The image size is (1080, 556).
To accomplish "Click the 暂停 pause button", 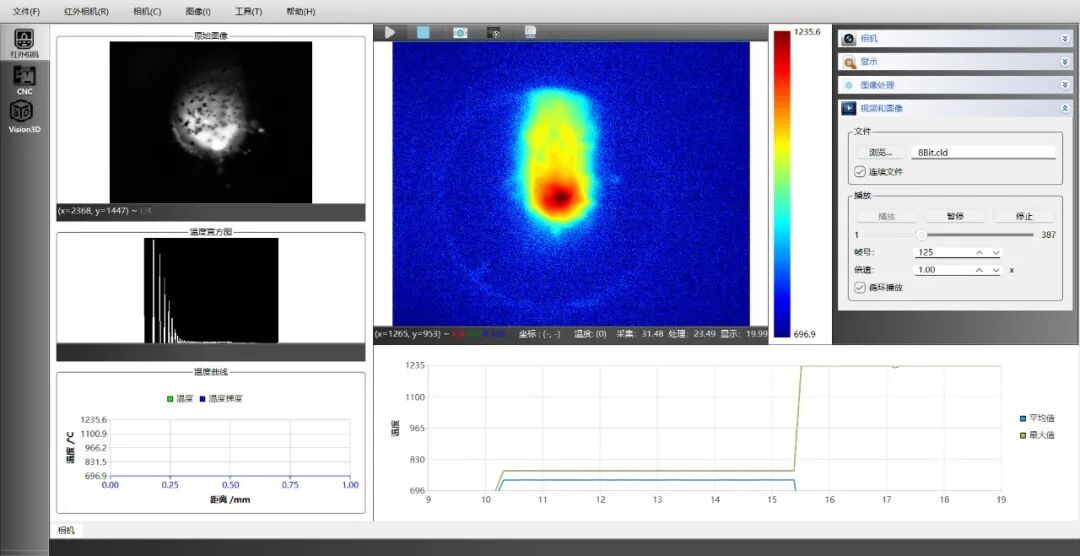I will tap(951, 216).
